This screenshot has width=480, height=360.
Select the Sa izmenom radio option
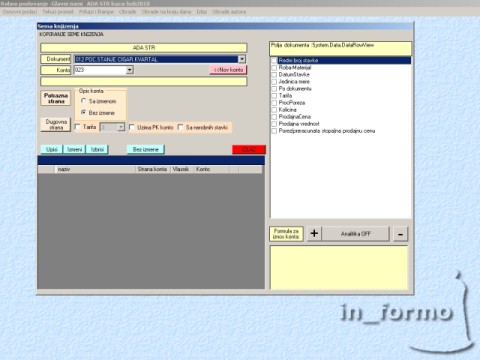pos(84,101)
